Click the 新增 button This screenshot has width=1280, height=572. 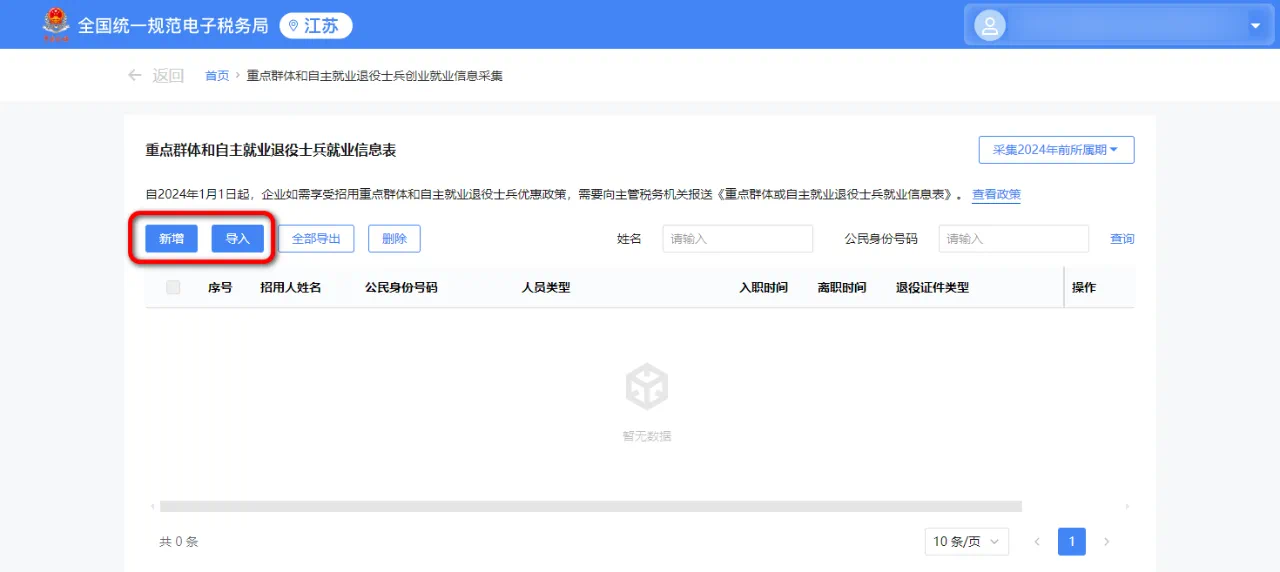click(x=171, y=239)
